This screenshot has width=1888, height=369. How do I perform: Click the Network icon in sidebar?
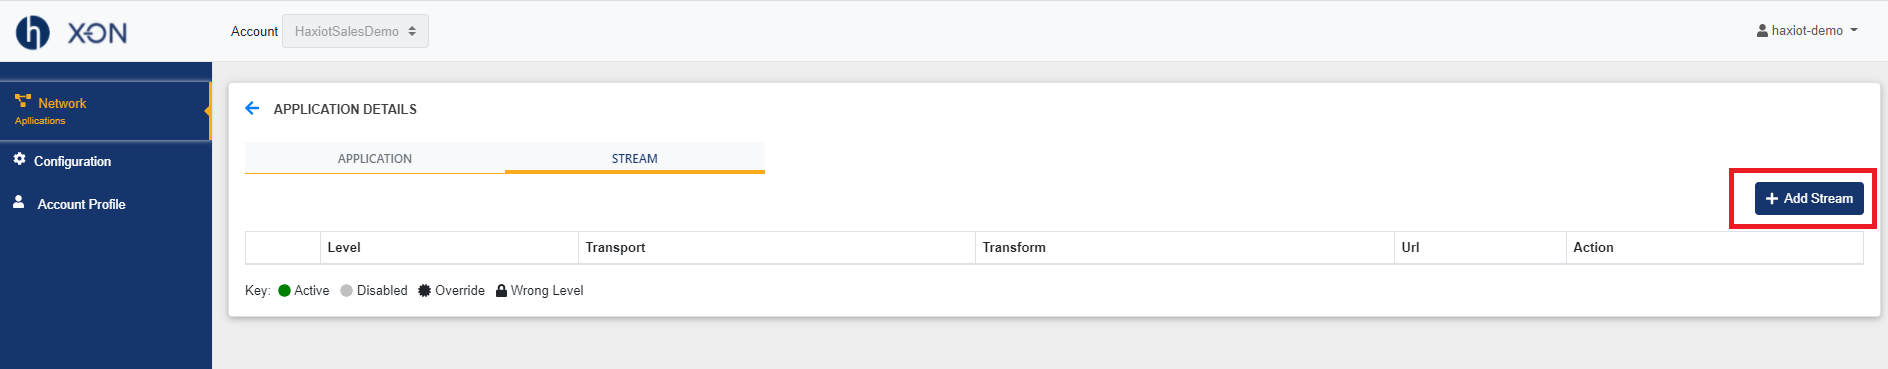pos(22,101)
